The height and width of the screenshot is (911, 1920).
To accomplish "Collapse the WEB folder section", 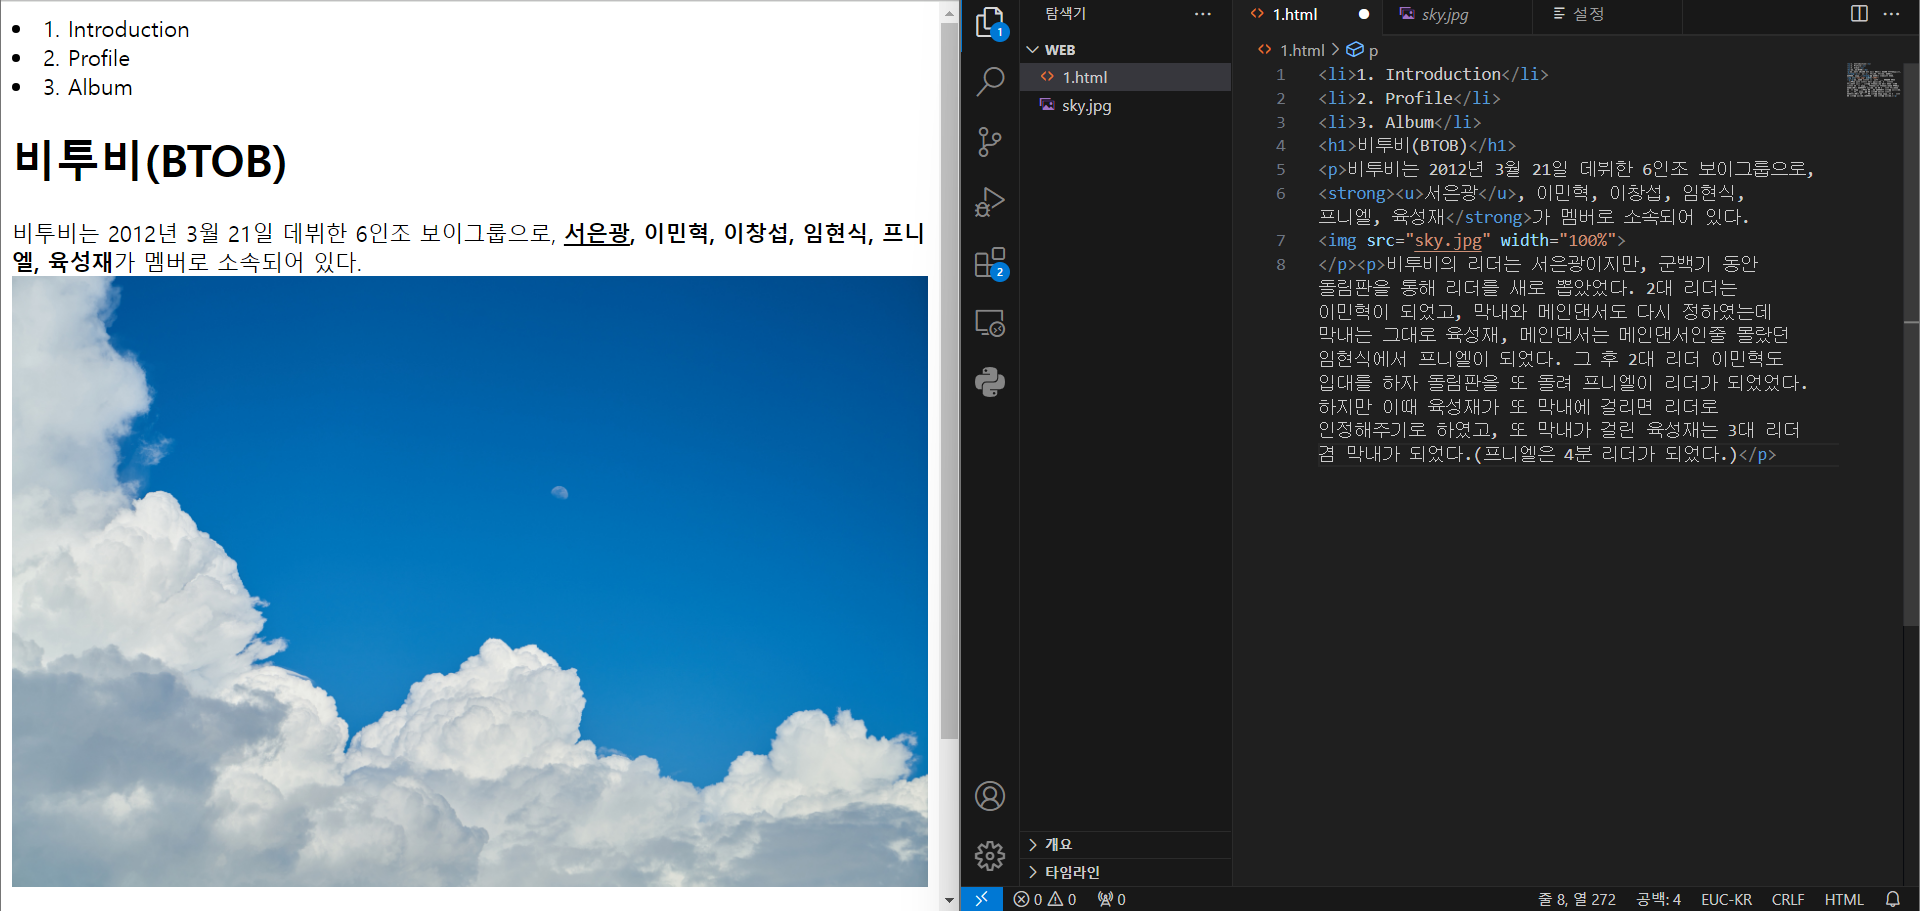I will pyautogui.click(x=1126, y=49).
